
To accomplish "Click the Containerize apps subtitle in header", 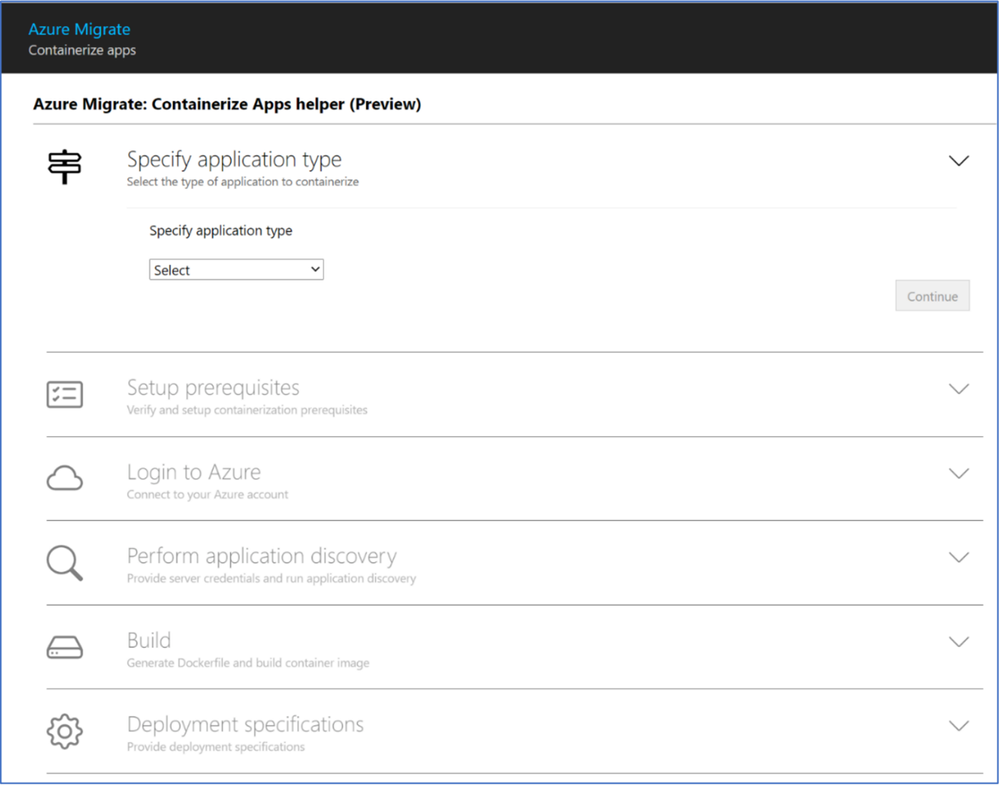I will 82,50.
